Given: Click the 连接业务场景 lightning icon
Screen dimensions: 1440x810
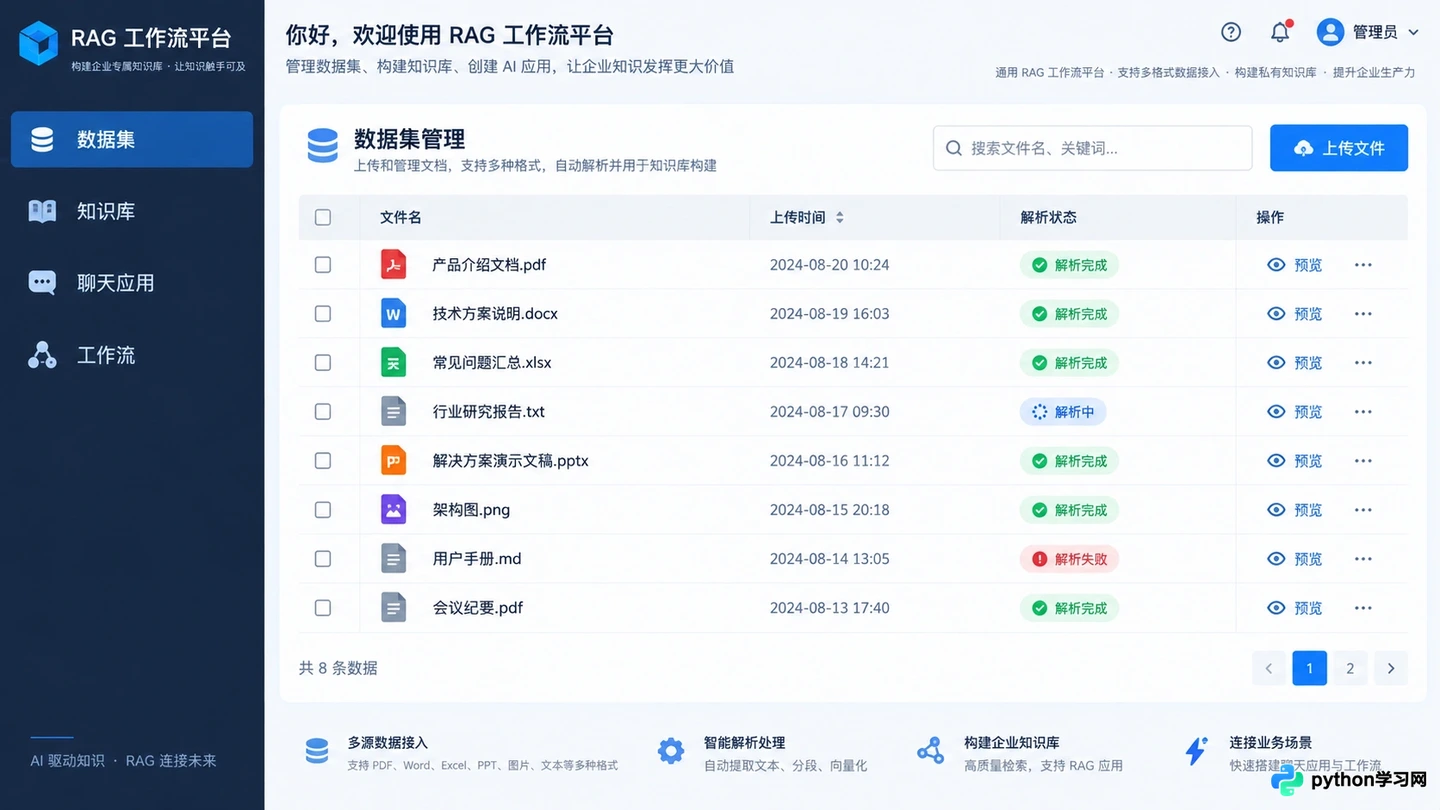Looking at the screenshot, I should point(1196,751).
